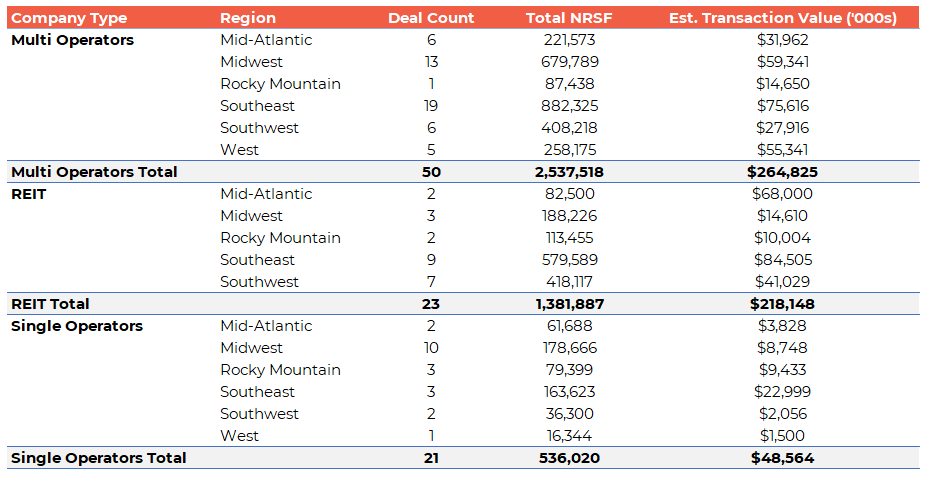
Task: Click the 536,020 total NRSF cell
Action: click(x=565, y=458)
